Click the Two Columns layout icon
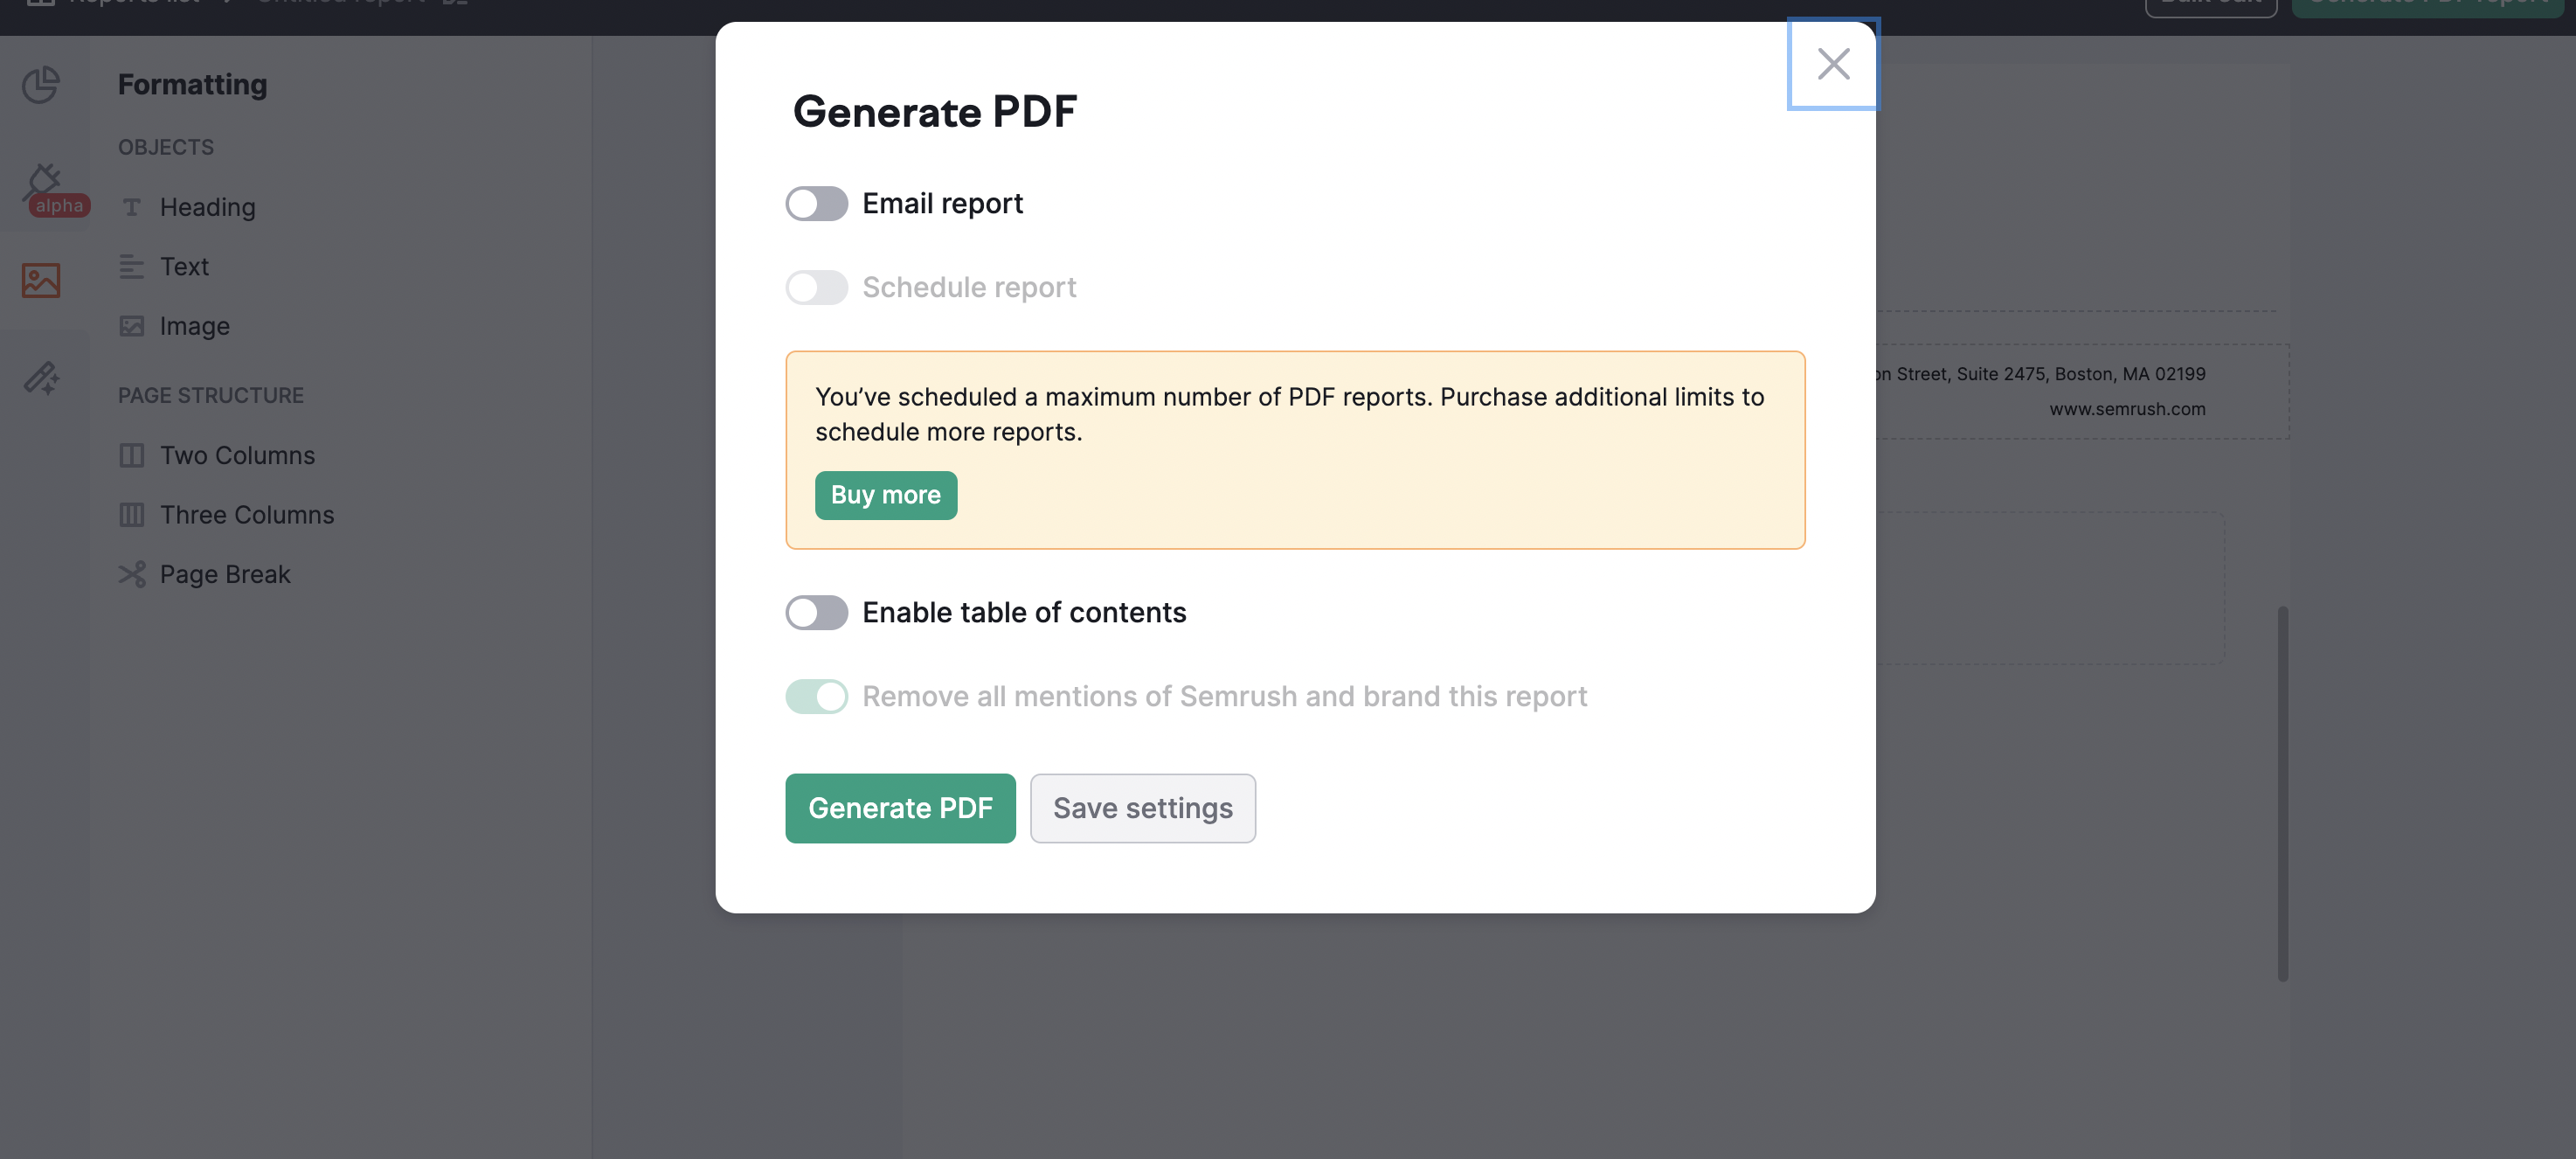 click(x=131, y=455)
